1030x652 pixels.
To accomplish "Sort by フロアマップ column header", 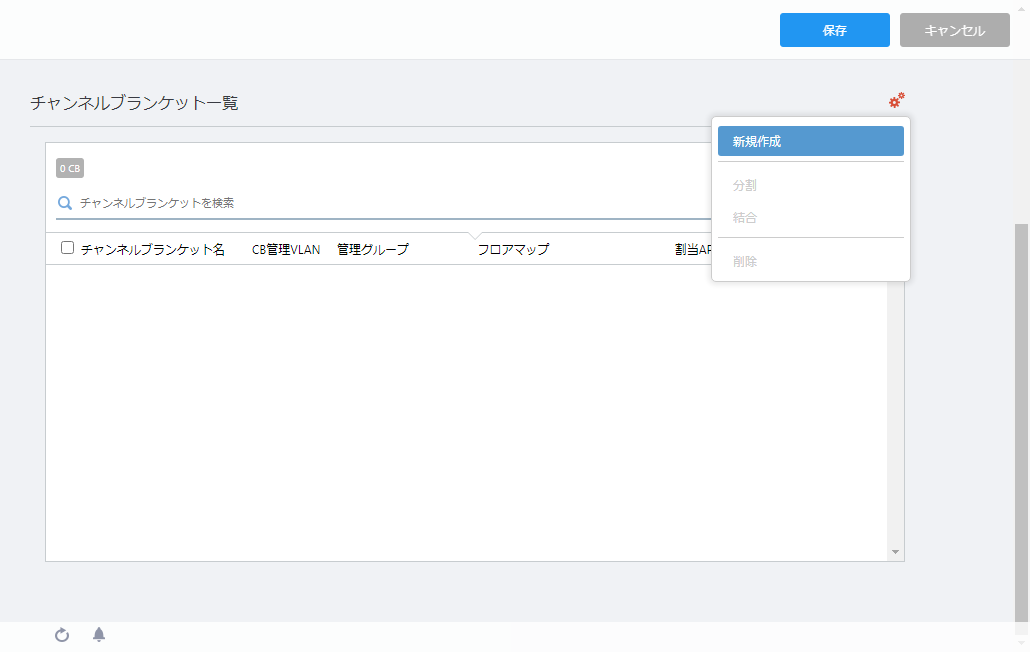I will [513, 250].
